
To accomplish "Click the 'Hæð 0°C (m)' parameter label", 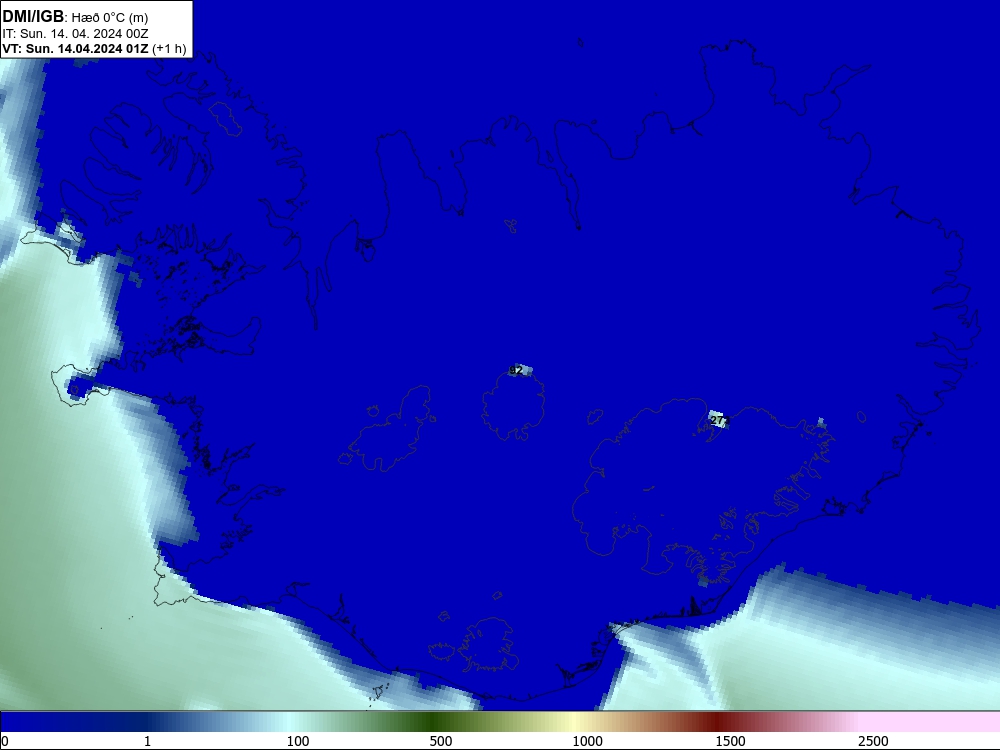I will click(x=110, y=17).
